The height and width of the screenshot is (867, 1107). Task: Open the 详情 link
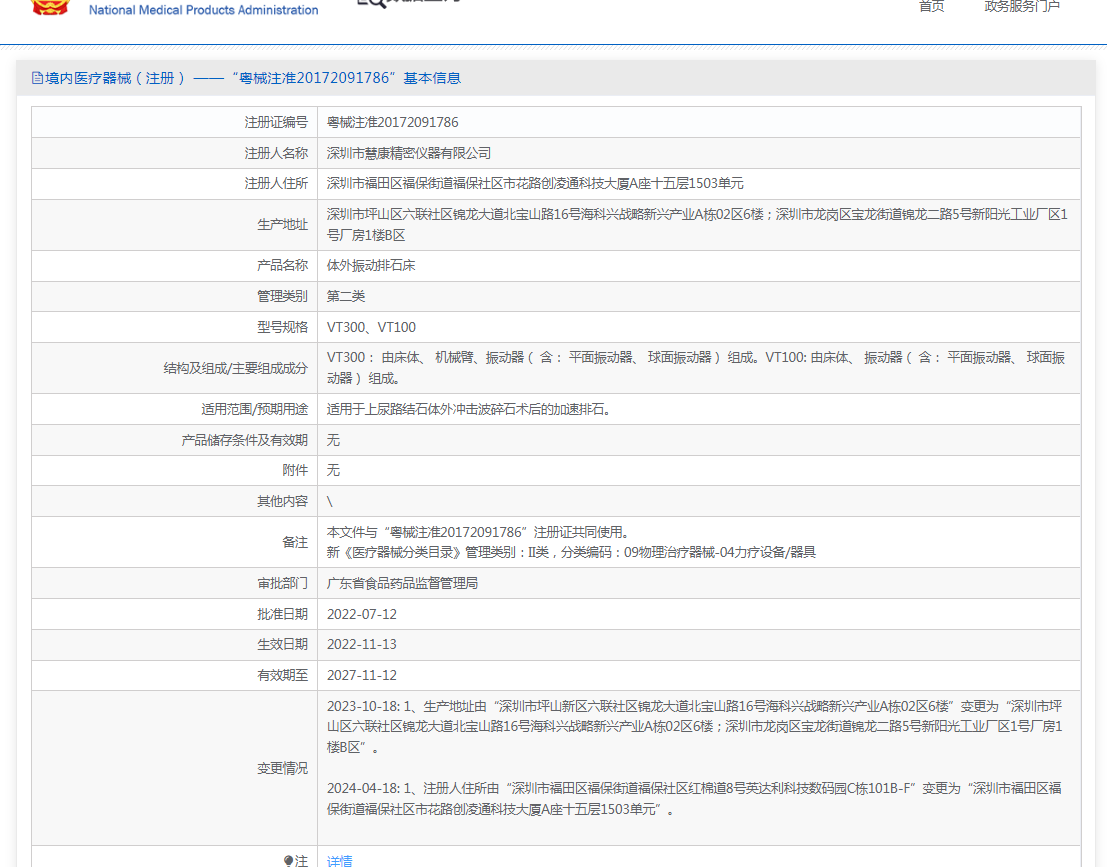tap(340, 860)
